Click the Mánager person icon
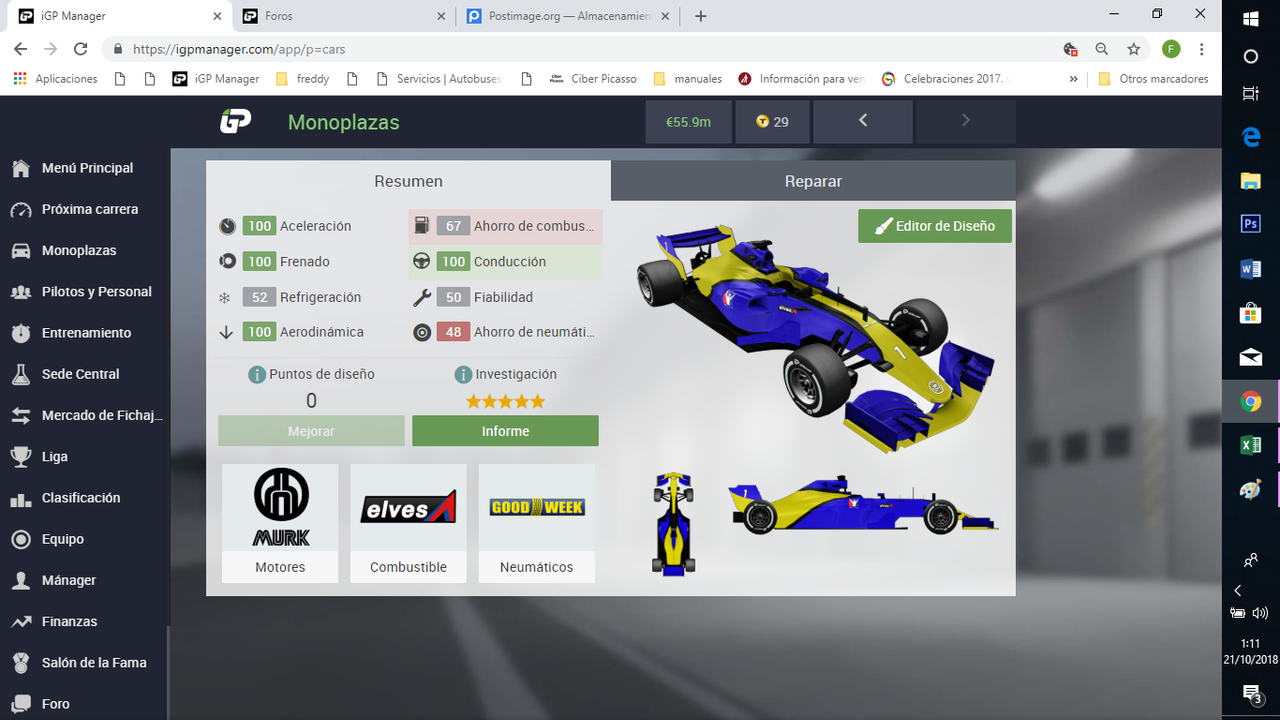1280x720 pixels. (x=21, y=580)
